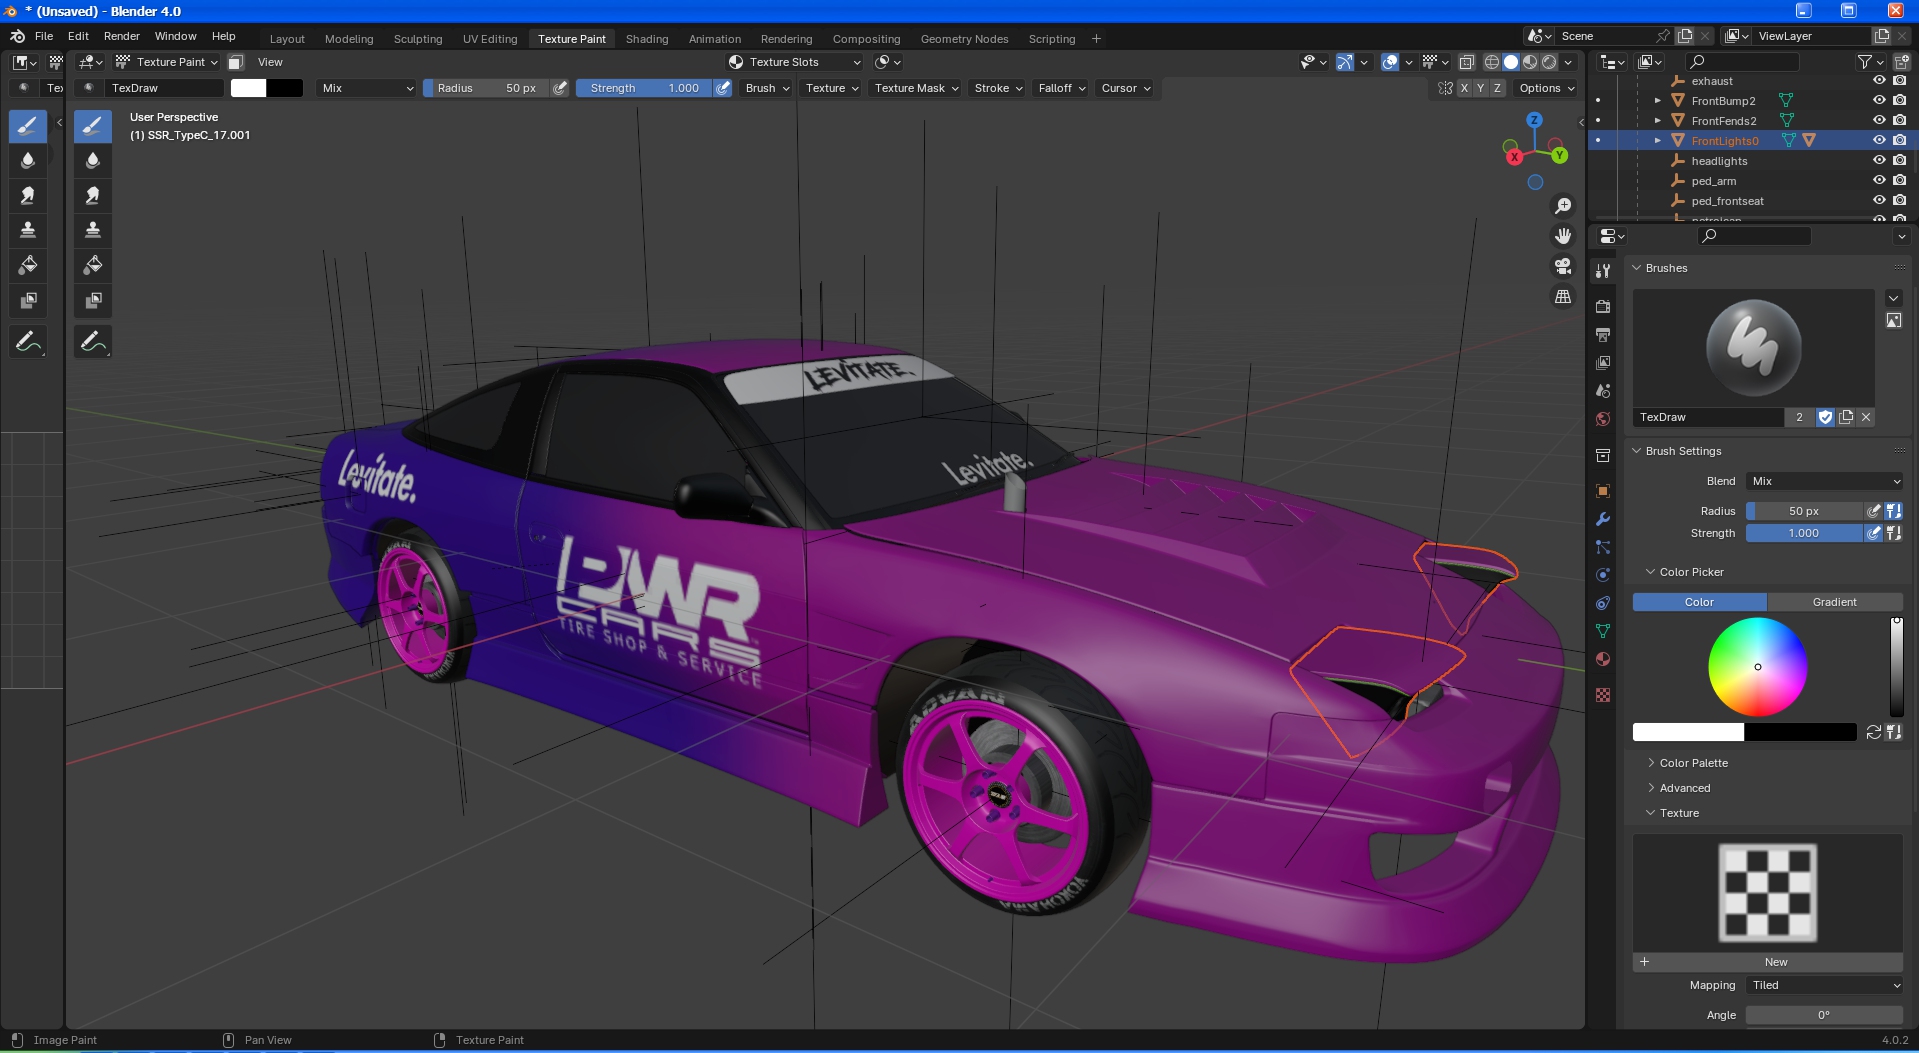
Task: Toggle camera view icon in viewport
Action: (1562, 266)
